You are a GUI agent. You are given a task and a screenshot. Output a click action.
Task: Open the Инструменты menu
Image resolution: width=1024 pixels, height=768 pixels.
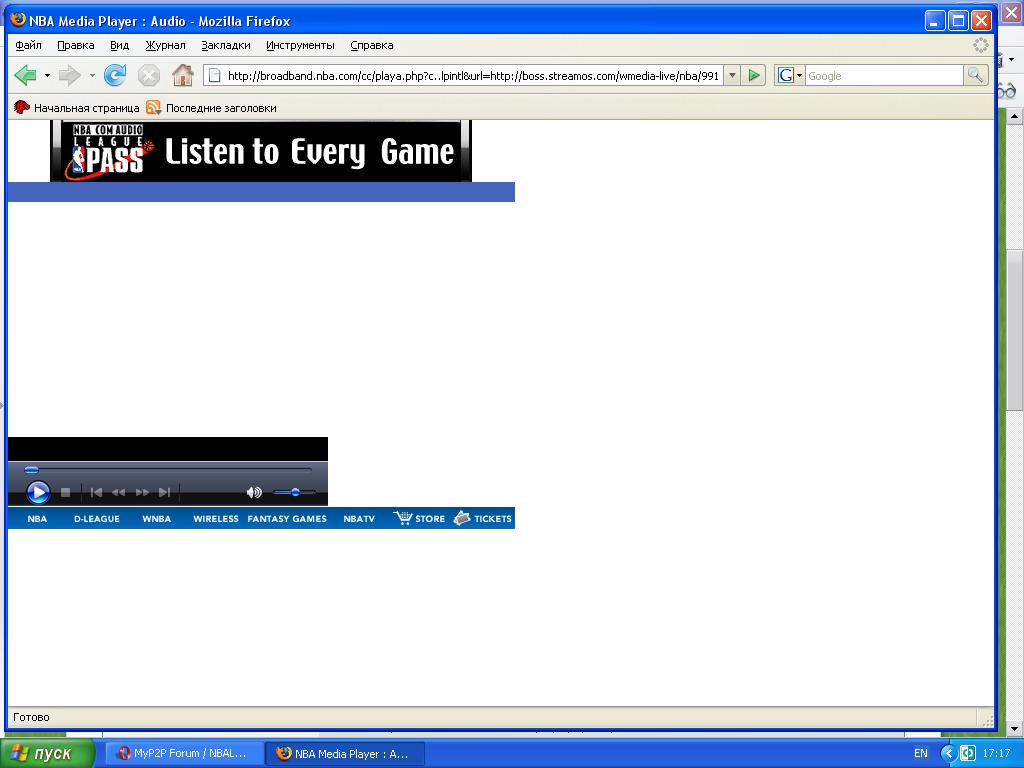pyautogui.click(x=300, y=45)
